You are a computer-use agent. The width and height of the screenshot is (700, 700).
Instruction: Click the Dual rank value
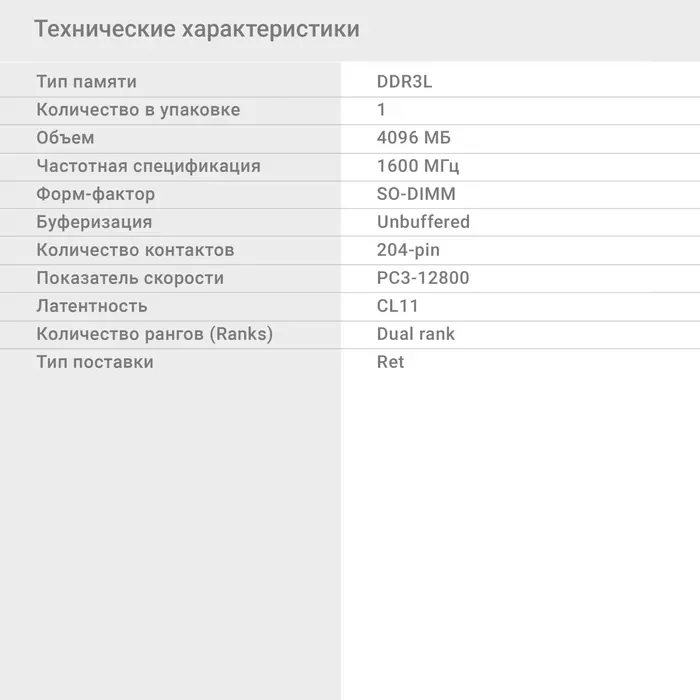point(416,334)
